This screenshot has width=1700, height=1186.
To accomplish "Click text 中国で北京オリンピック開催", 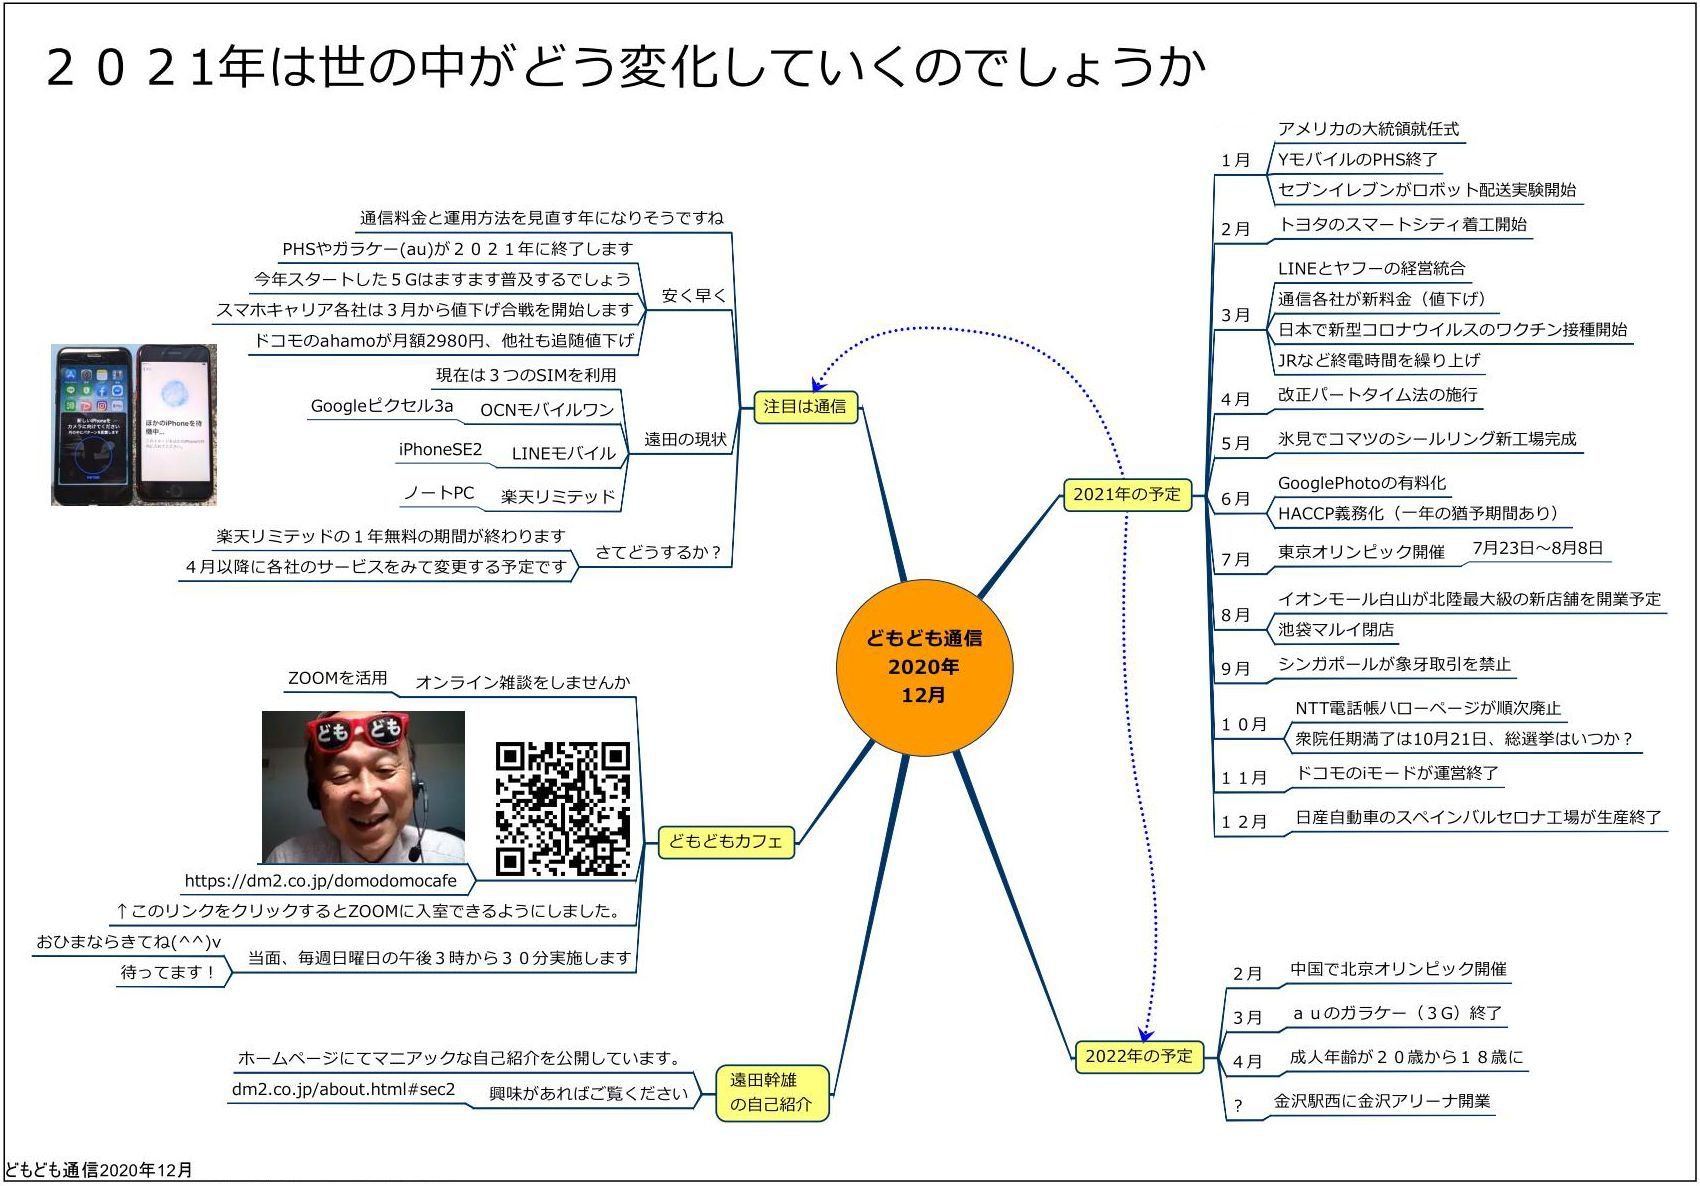I will point(1398,969).
